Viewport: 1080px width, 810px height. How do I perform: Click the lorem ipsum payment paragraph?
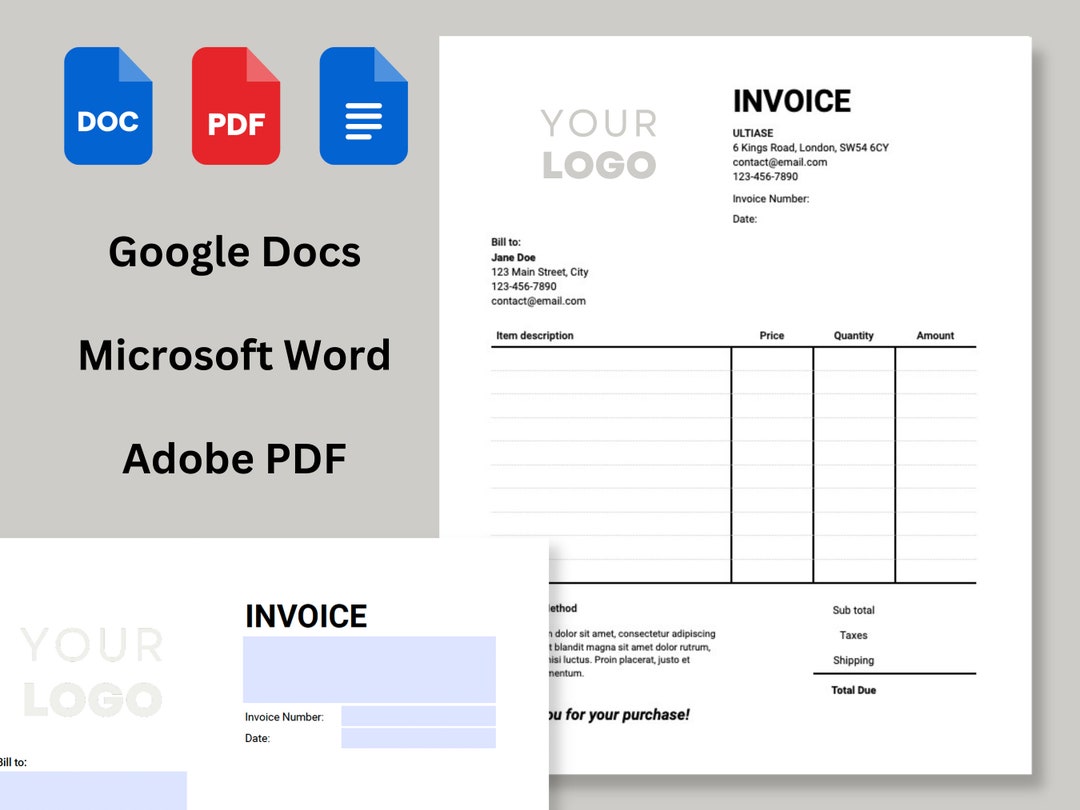pyautogui.click(x=632, y=653)
